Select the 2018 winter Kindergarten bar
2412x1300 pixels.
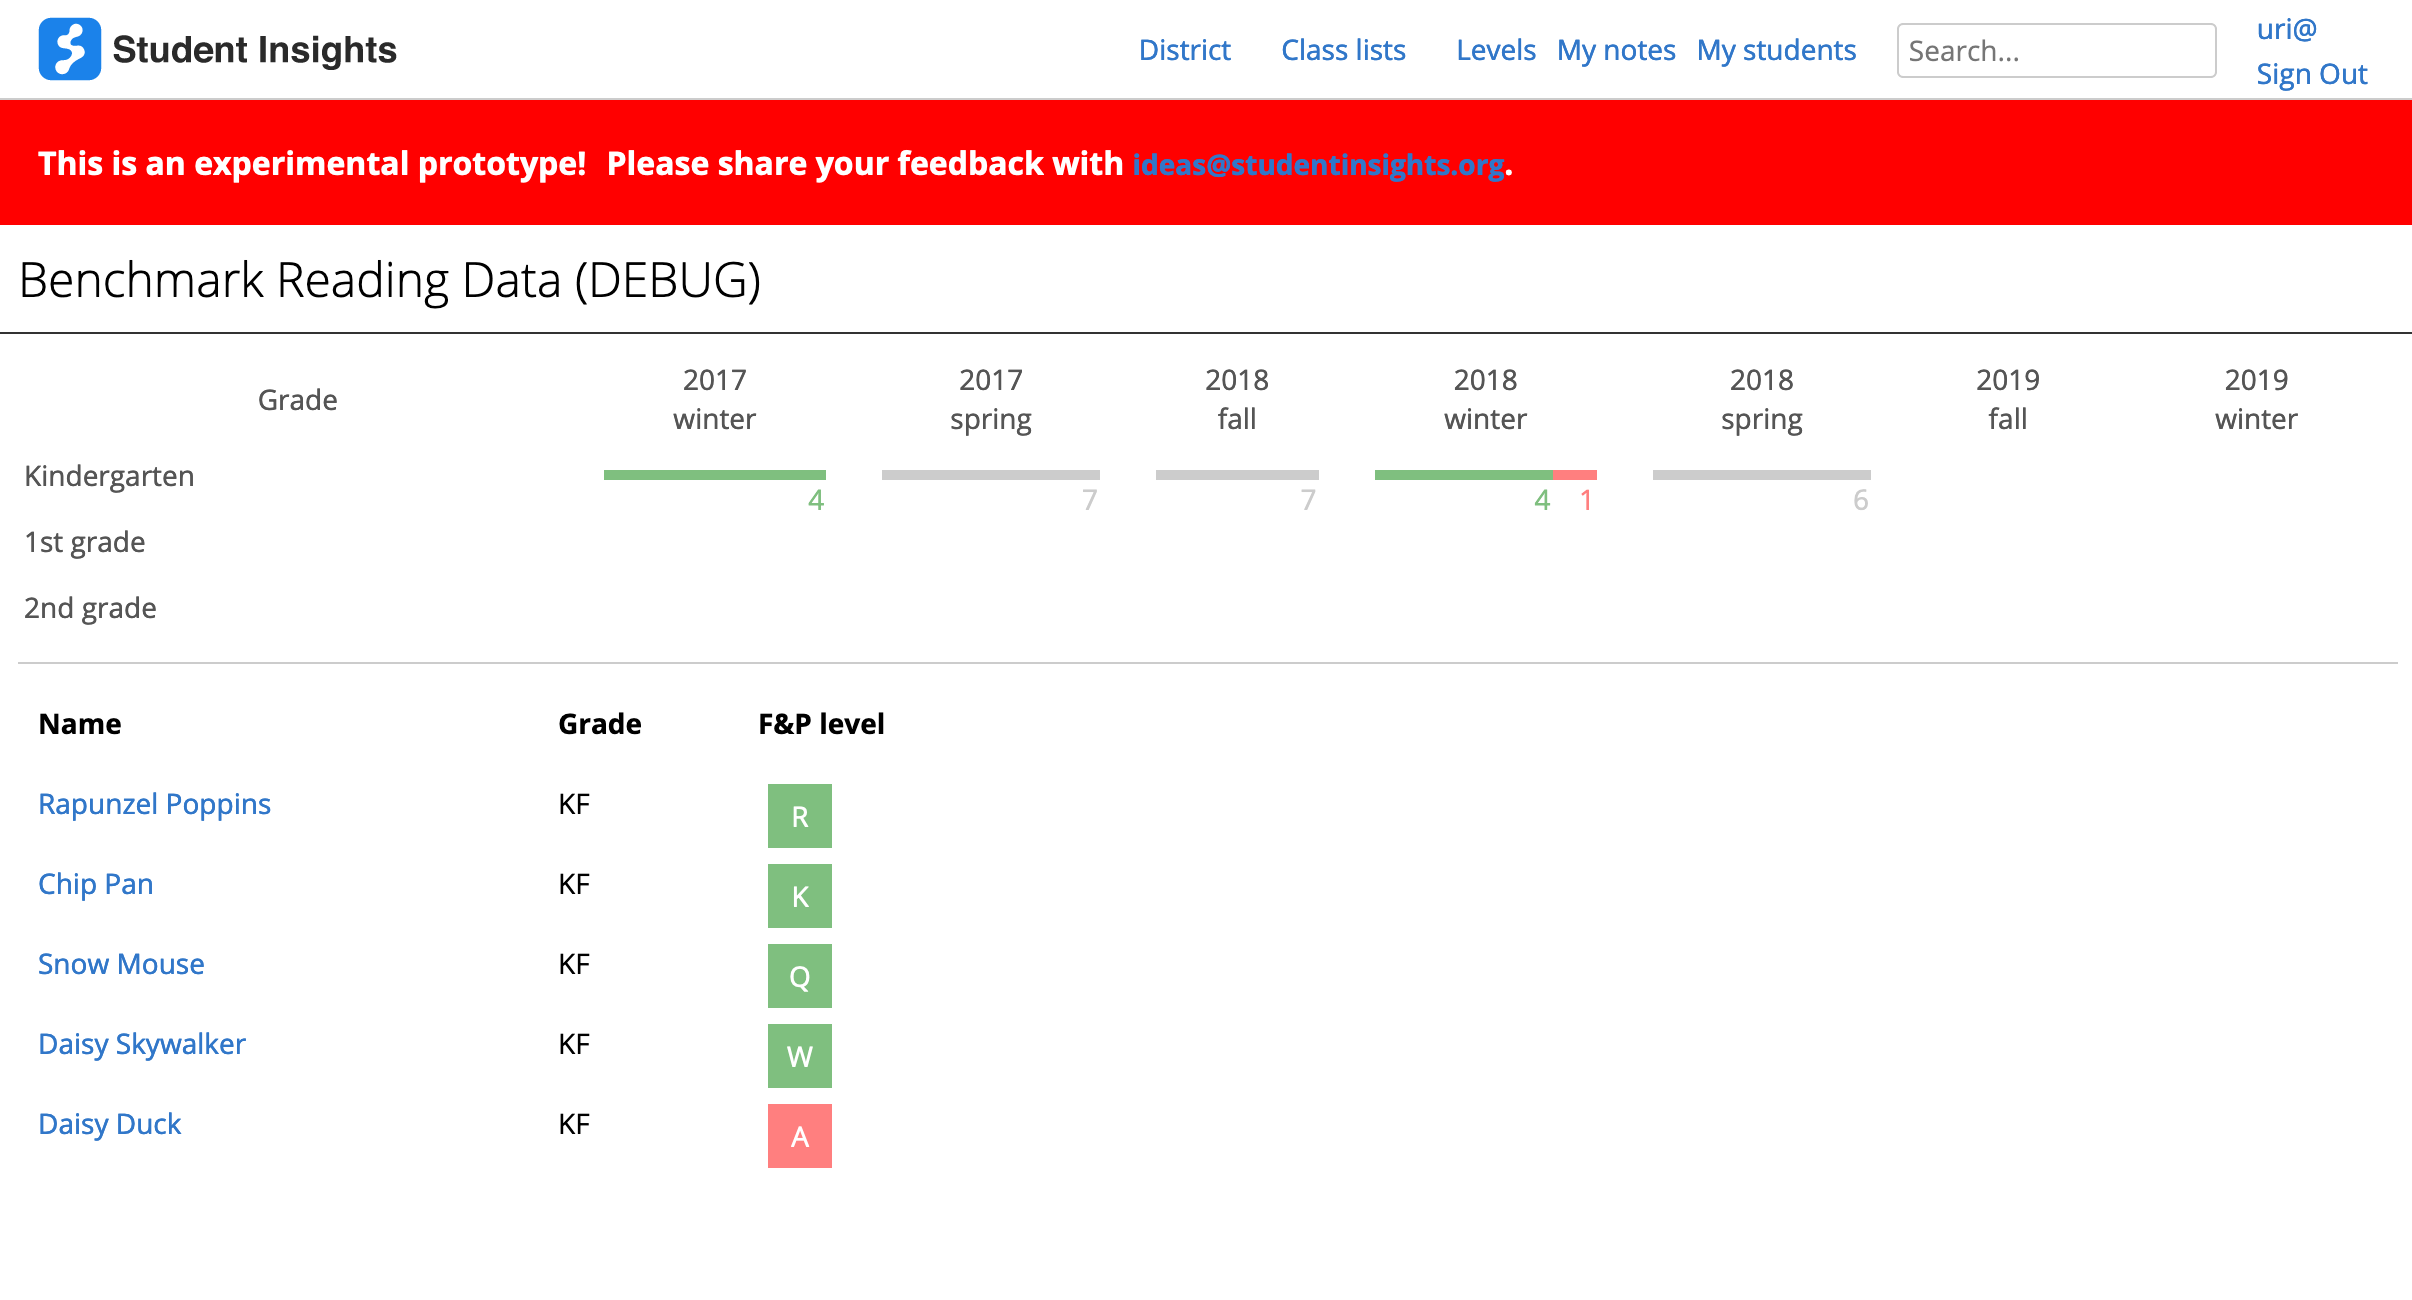(x=1486, y=475)
